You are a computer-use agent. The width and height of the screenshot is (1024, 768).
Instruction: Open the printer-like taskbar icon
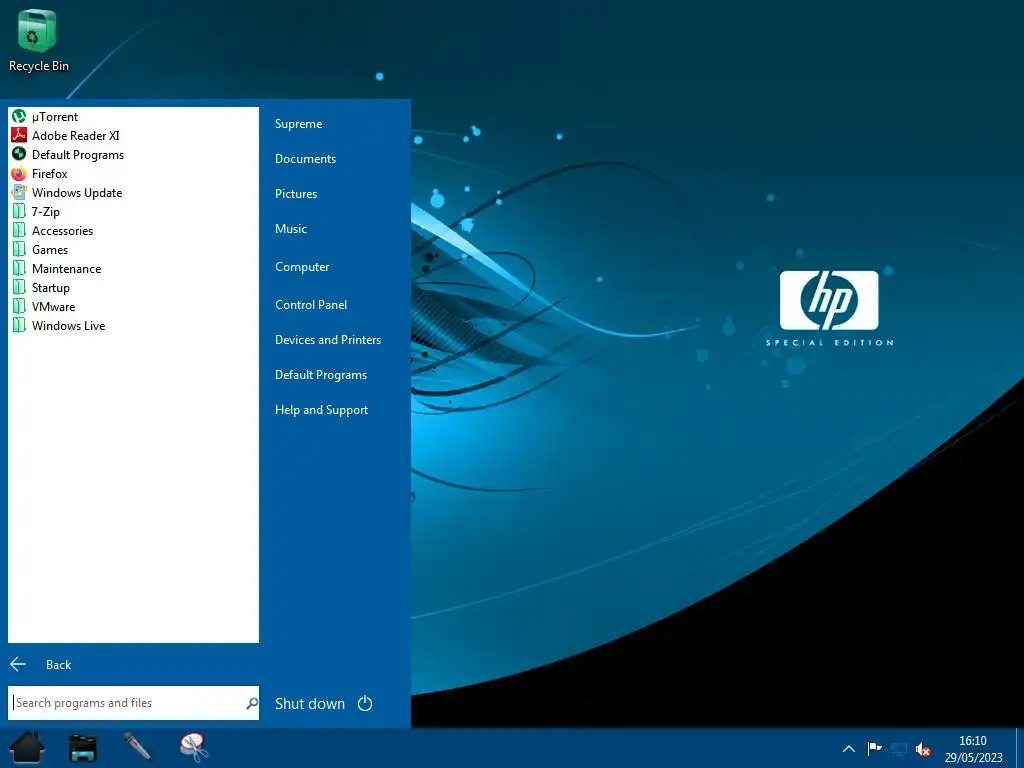(83, 748)
